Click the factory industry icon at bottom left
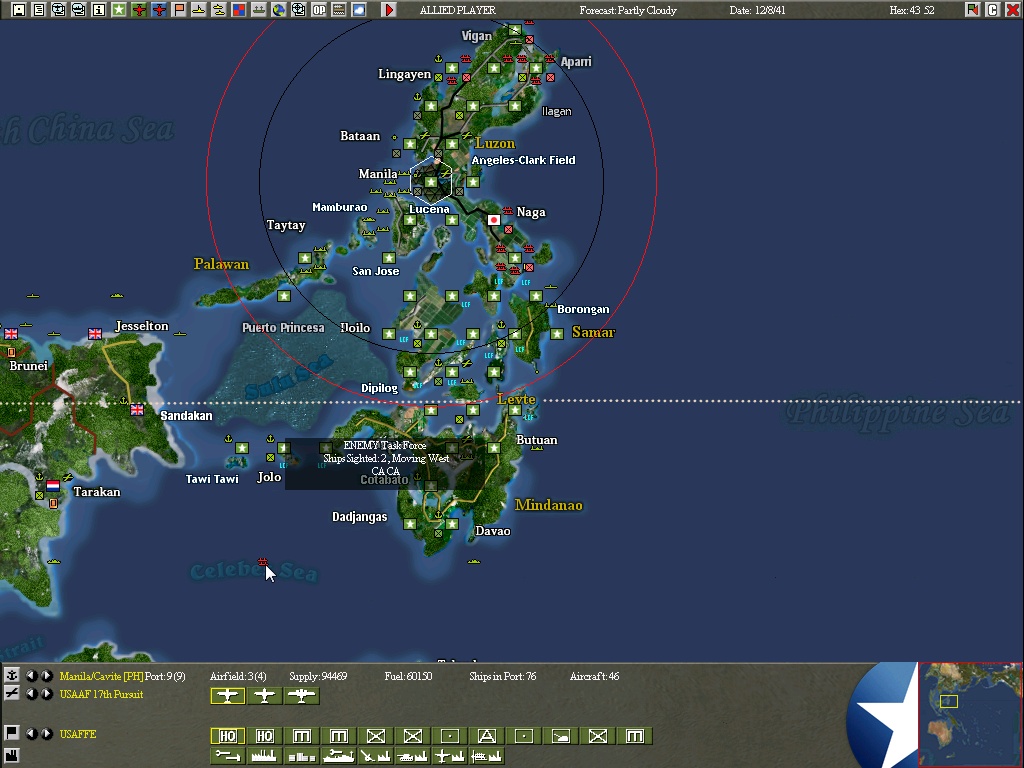 click(11, 756)
